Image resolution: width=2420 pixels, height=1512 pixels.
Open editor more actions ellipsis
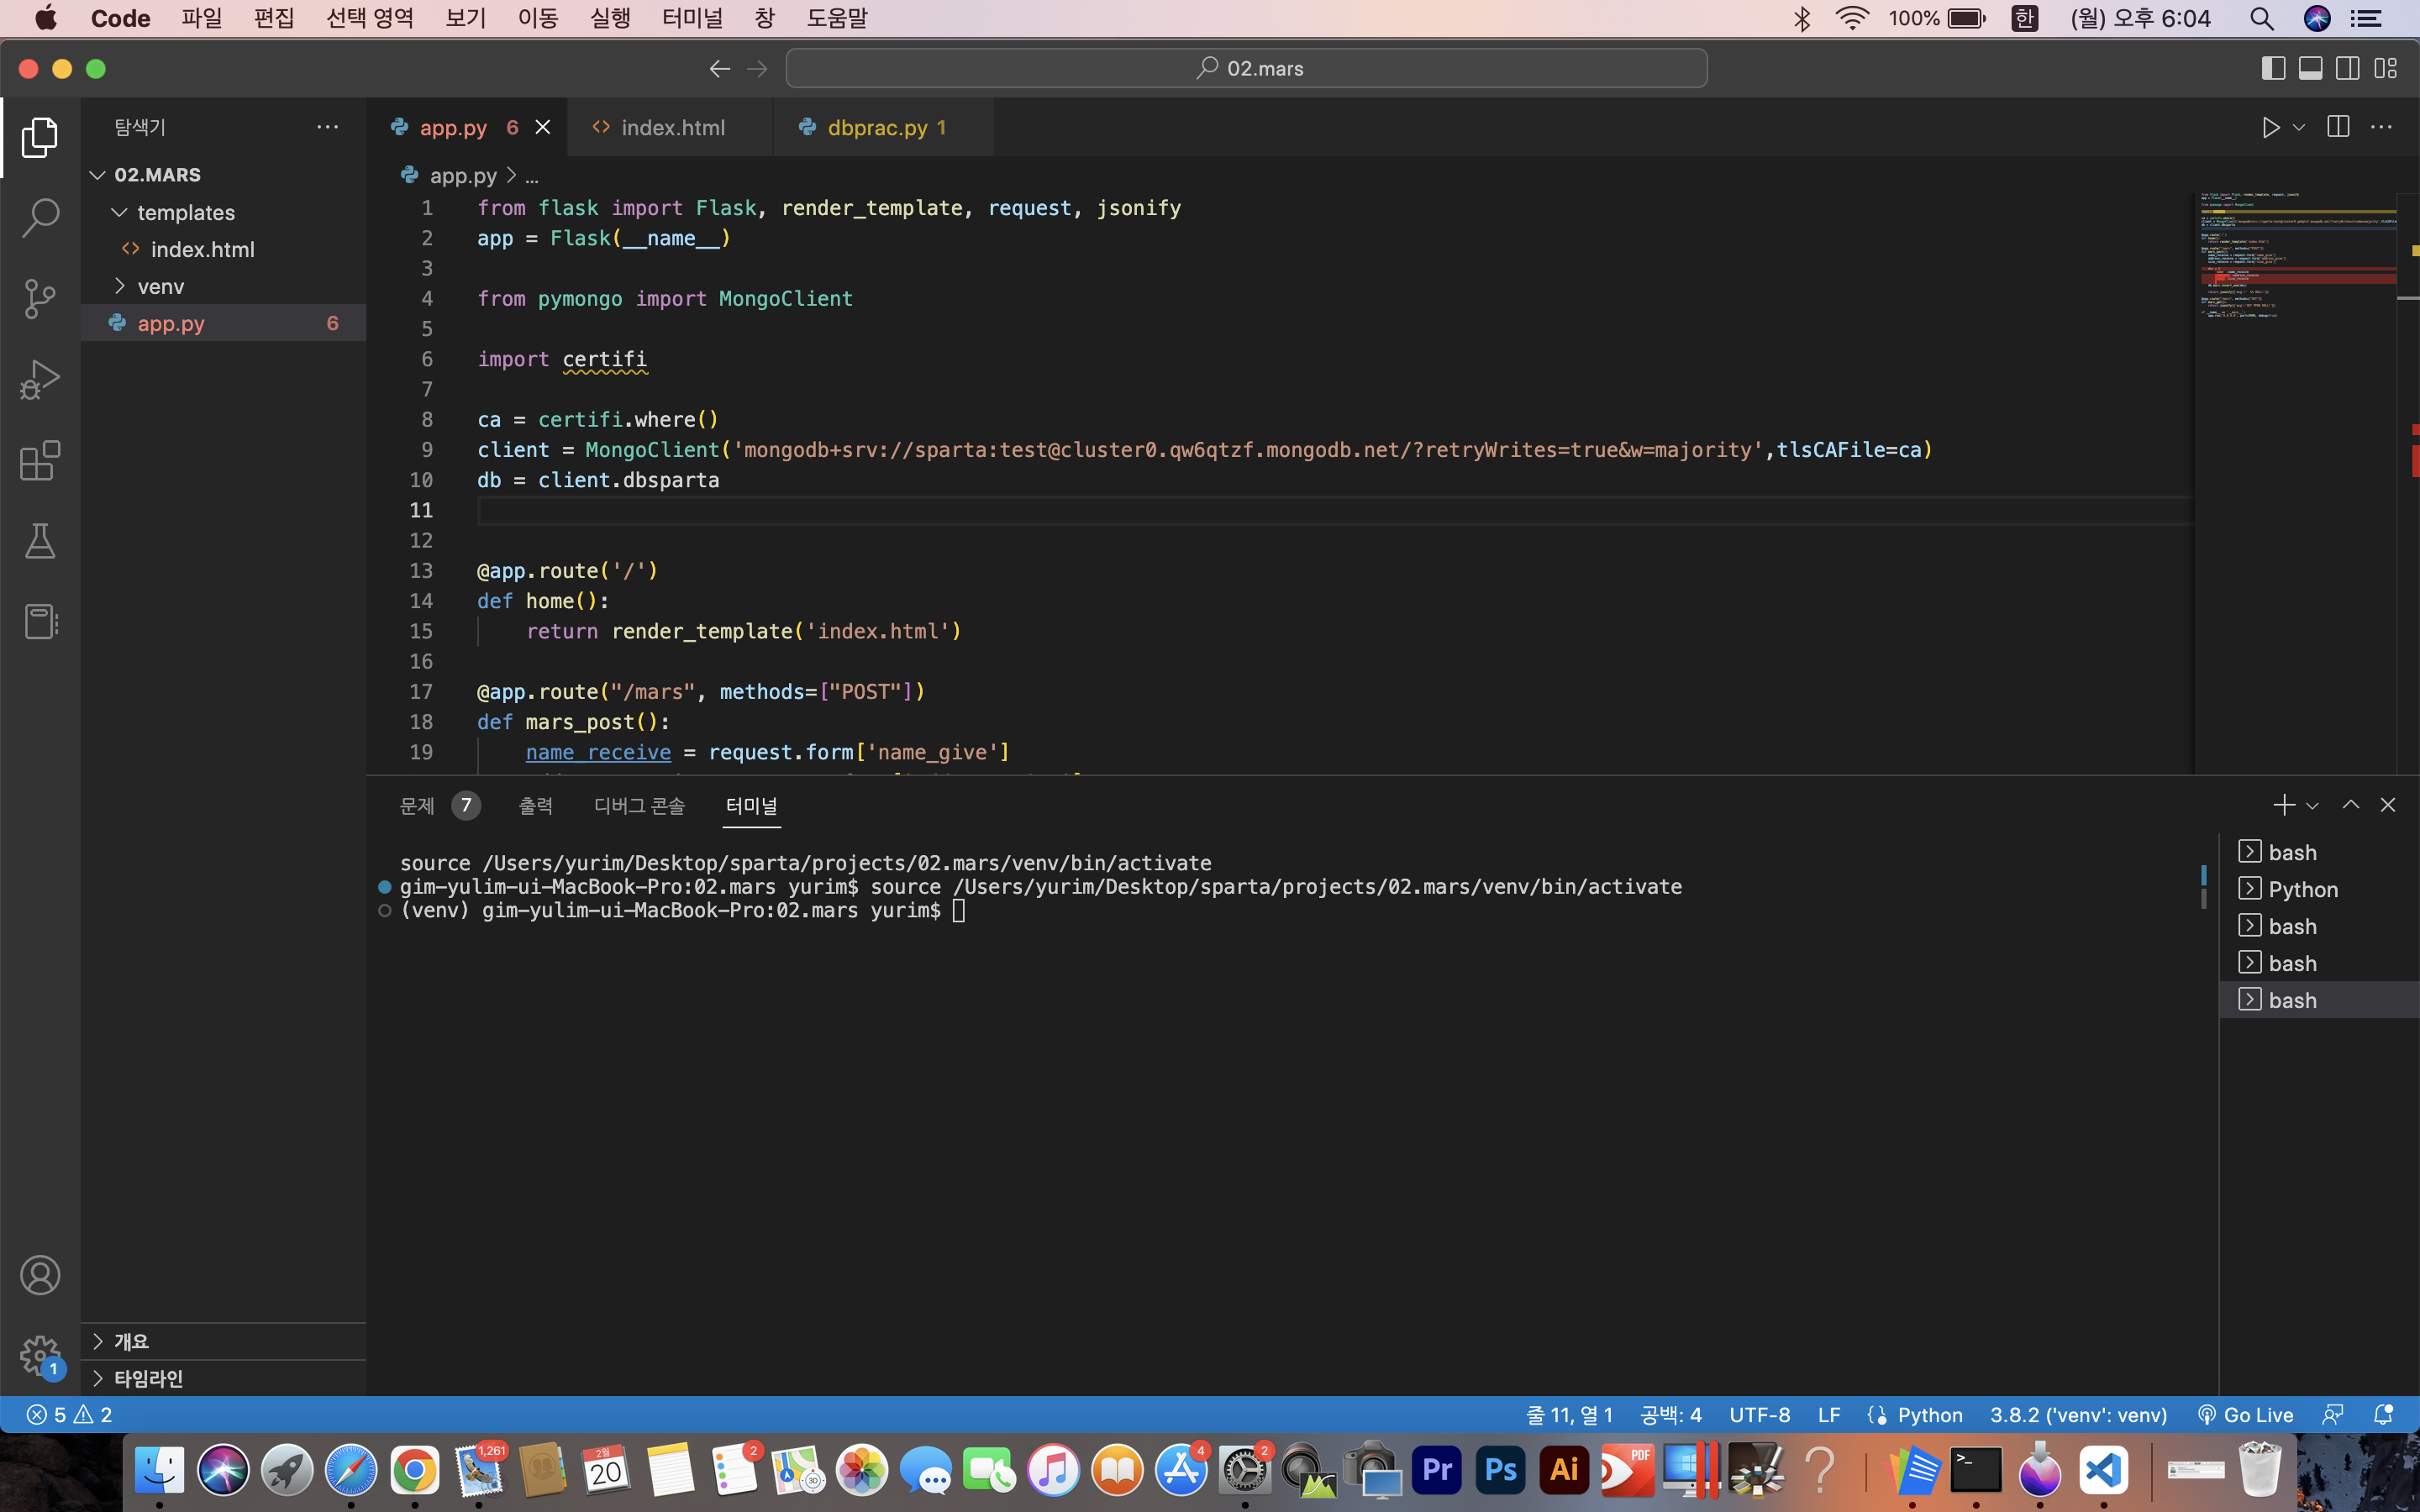2382,127
